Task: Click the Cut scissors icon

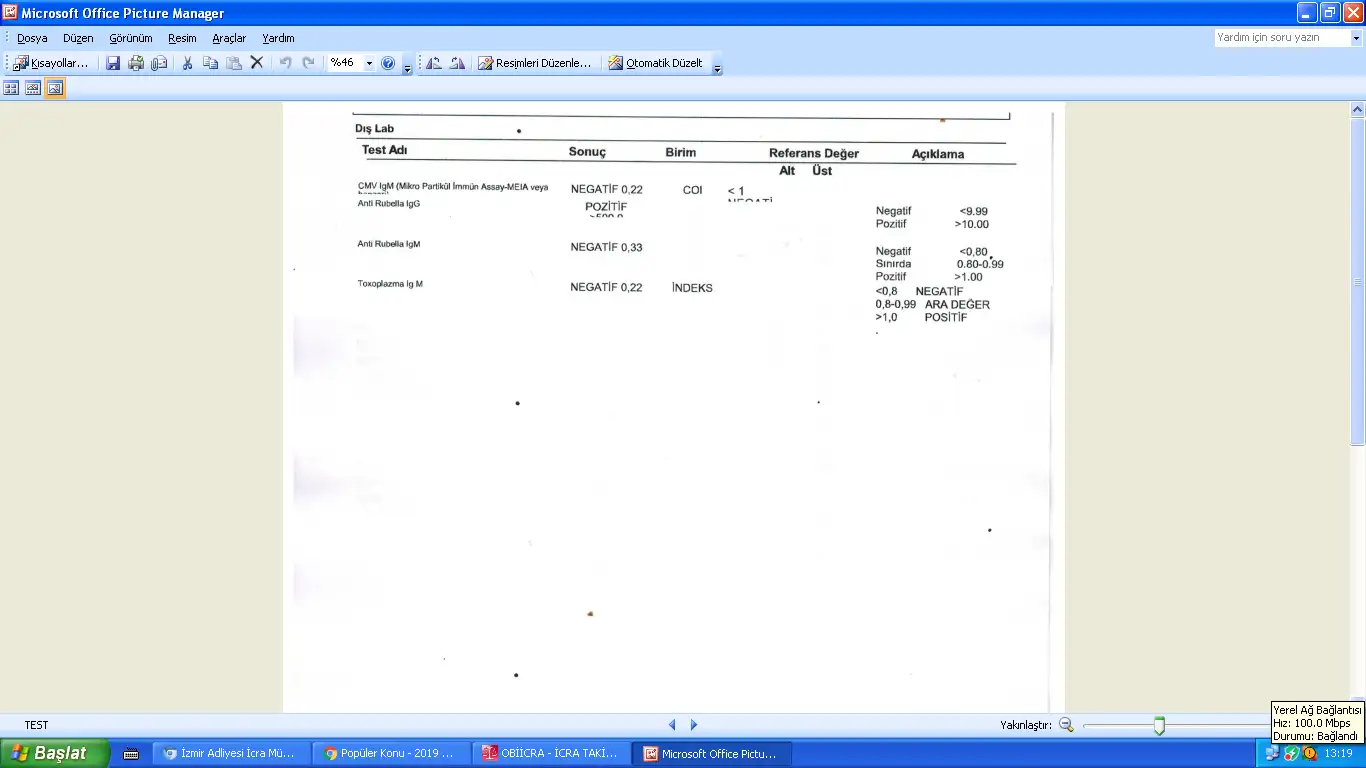Action: click(x=187, y=63)
